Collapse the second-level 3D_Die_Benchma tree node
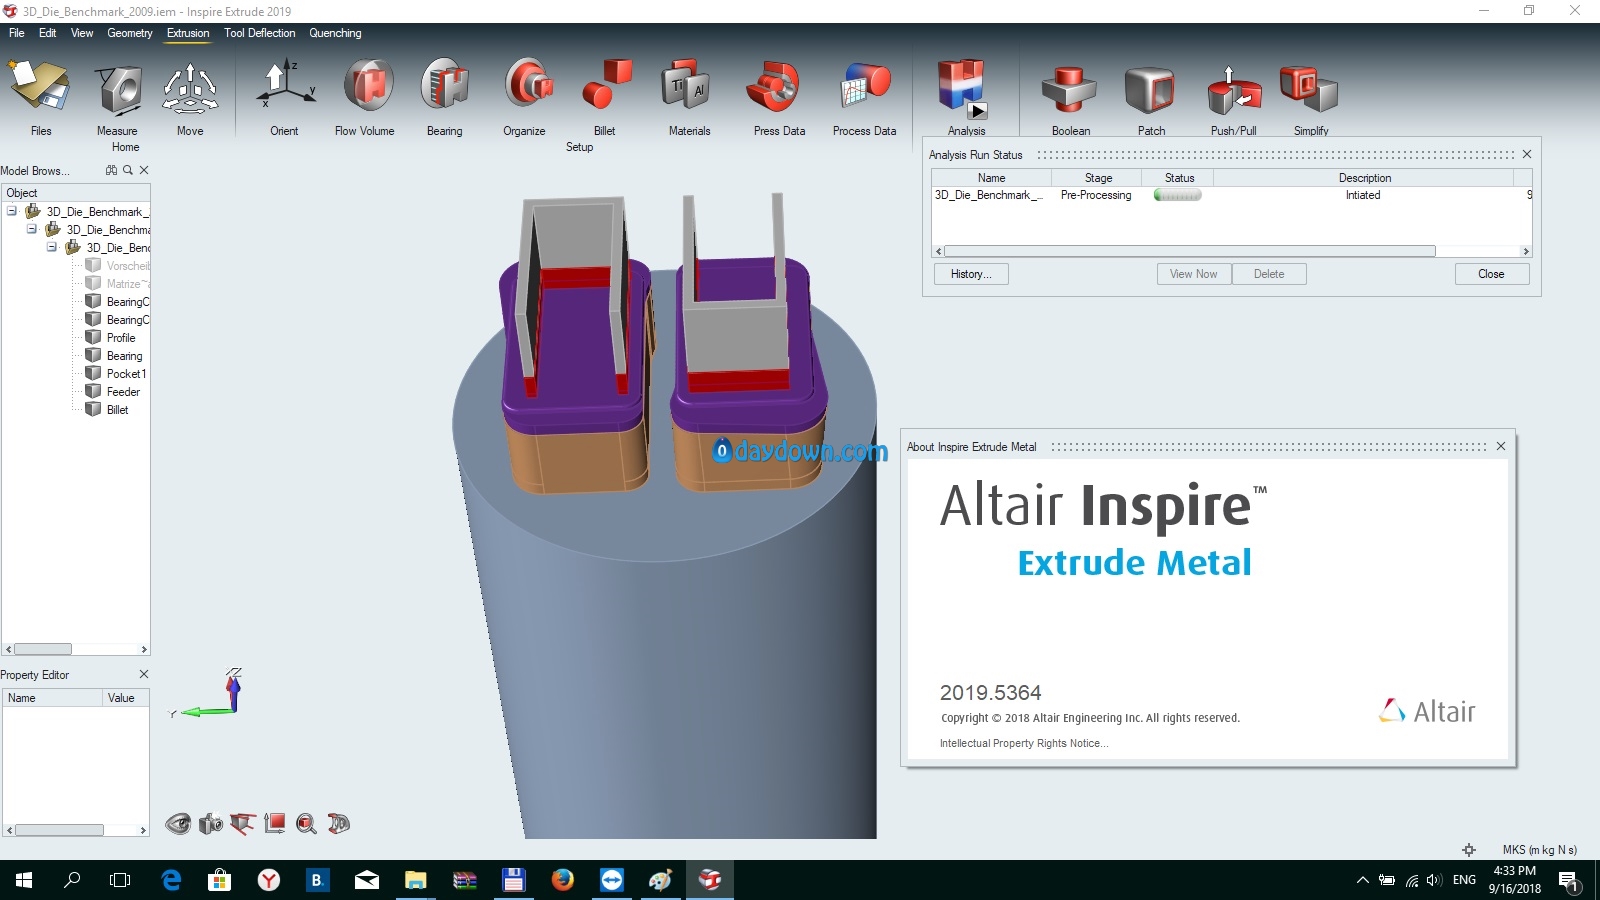Screen dimensions: 1600x900 coord(32,229)
